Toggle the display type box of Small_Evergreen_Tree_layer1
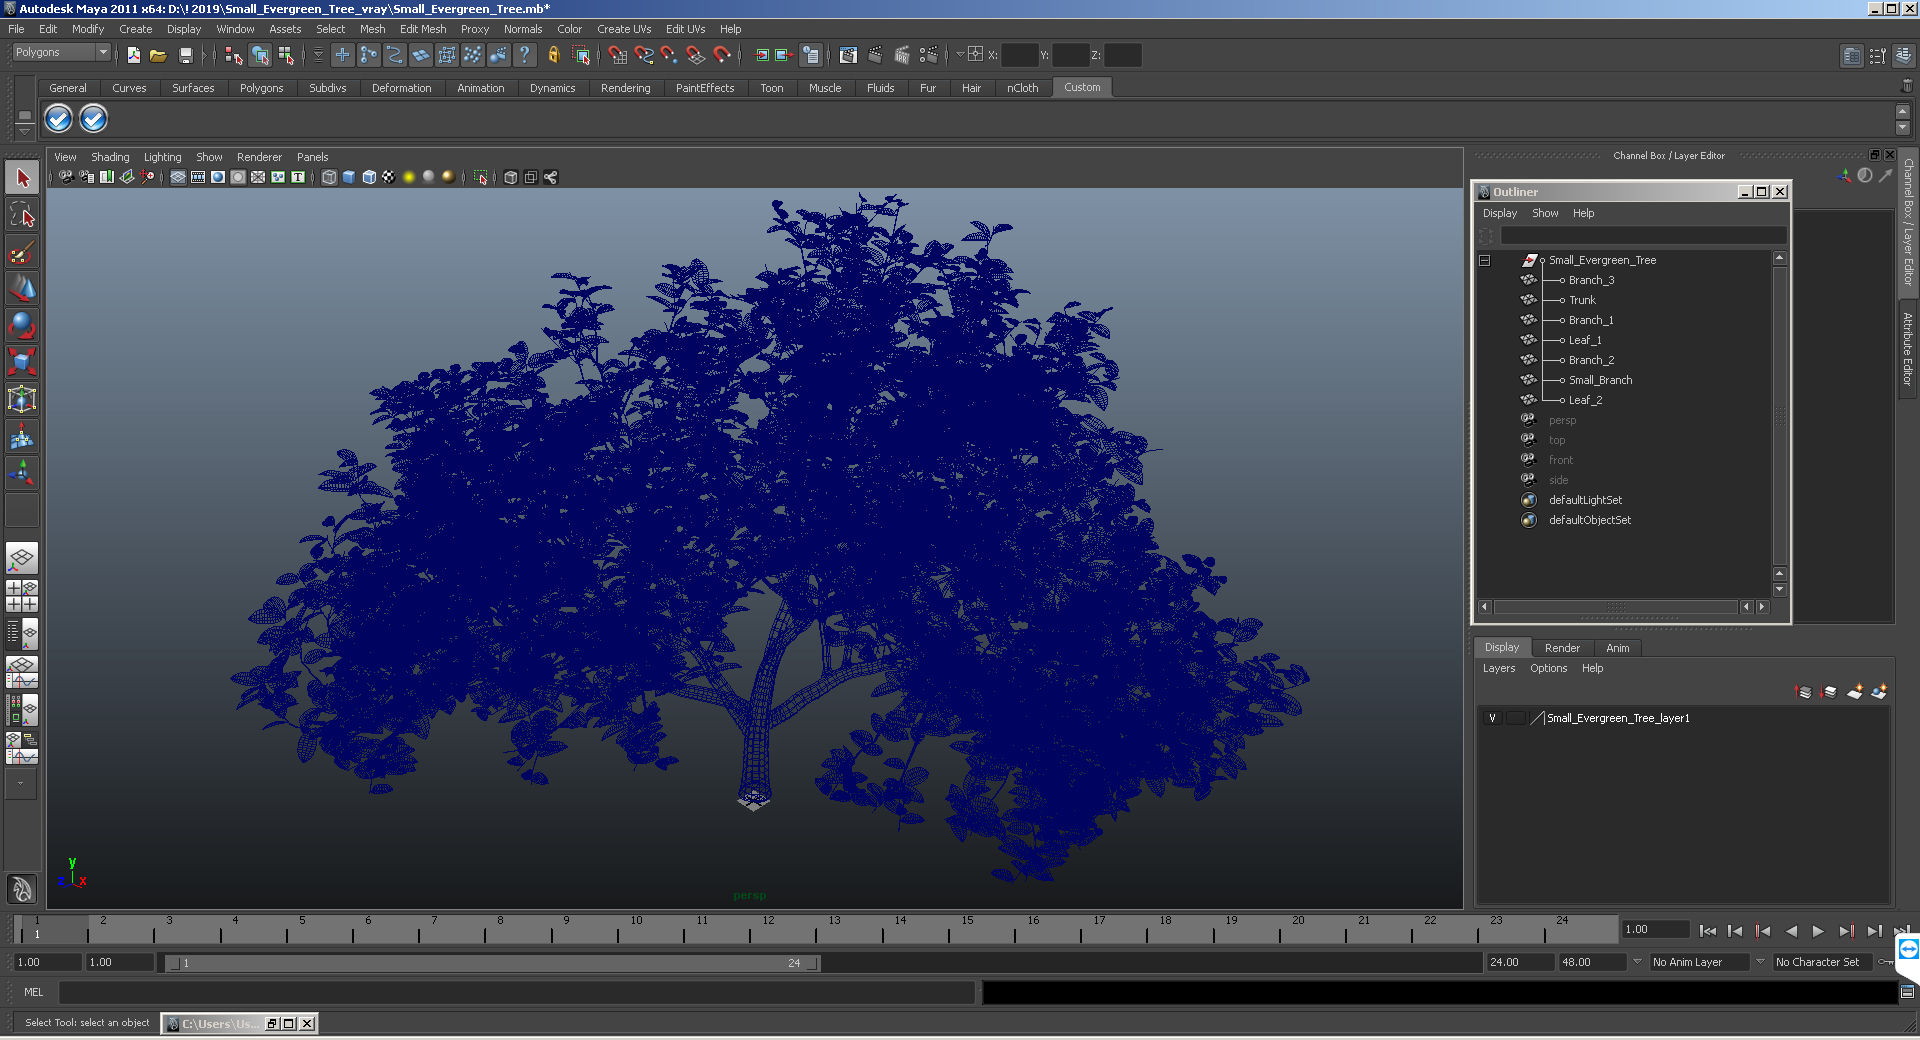This screenshot has height=1040, width=1920. click(1516, 718)
